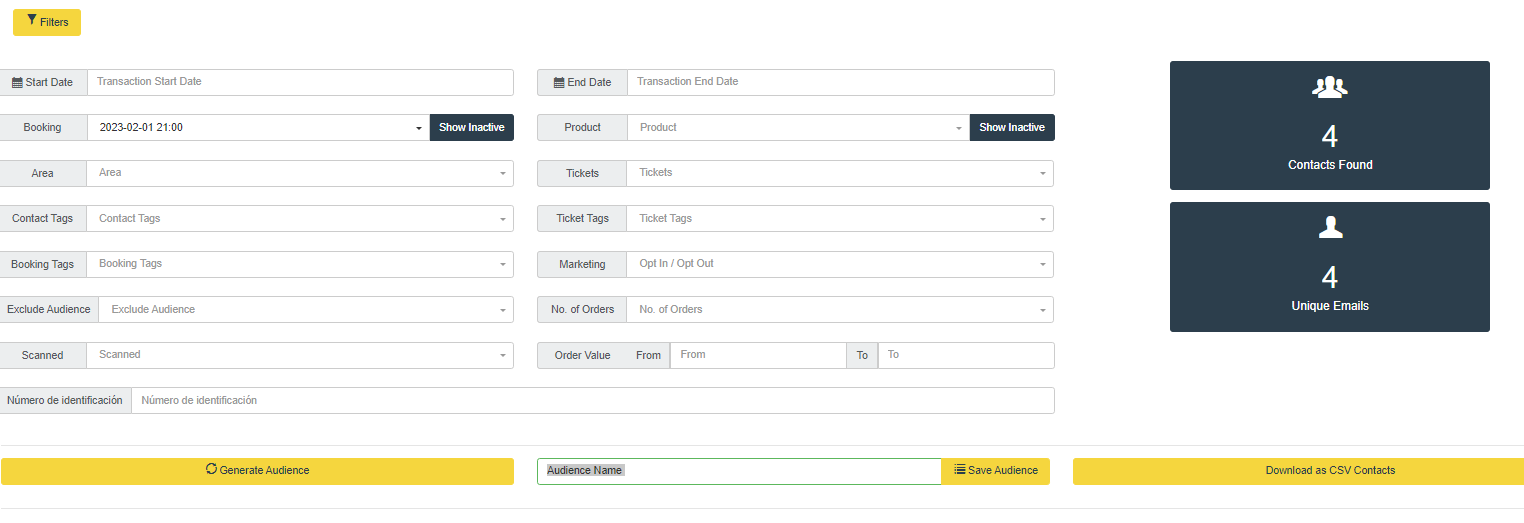1524x523 pixels.
Task: Click the Unique Emails count card
Action: pyautogui.click(x=1330, y=267)
